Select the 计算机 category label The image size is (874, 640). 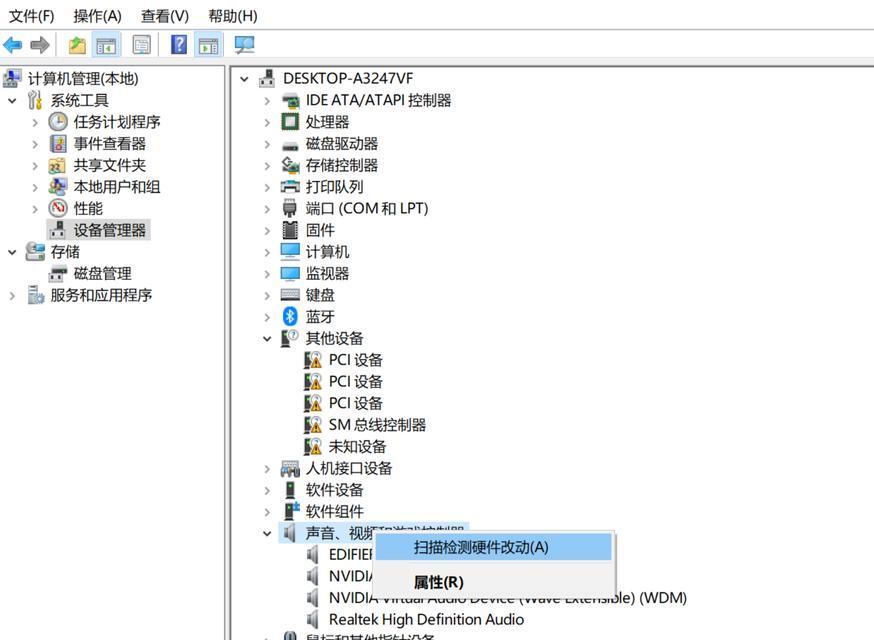click(327, 251)
